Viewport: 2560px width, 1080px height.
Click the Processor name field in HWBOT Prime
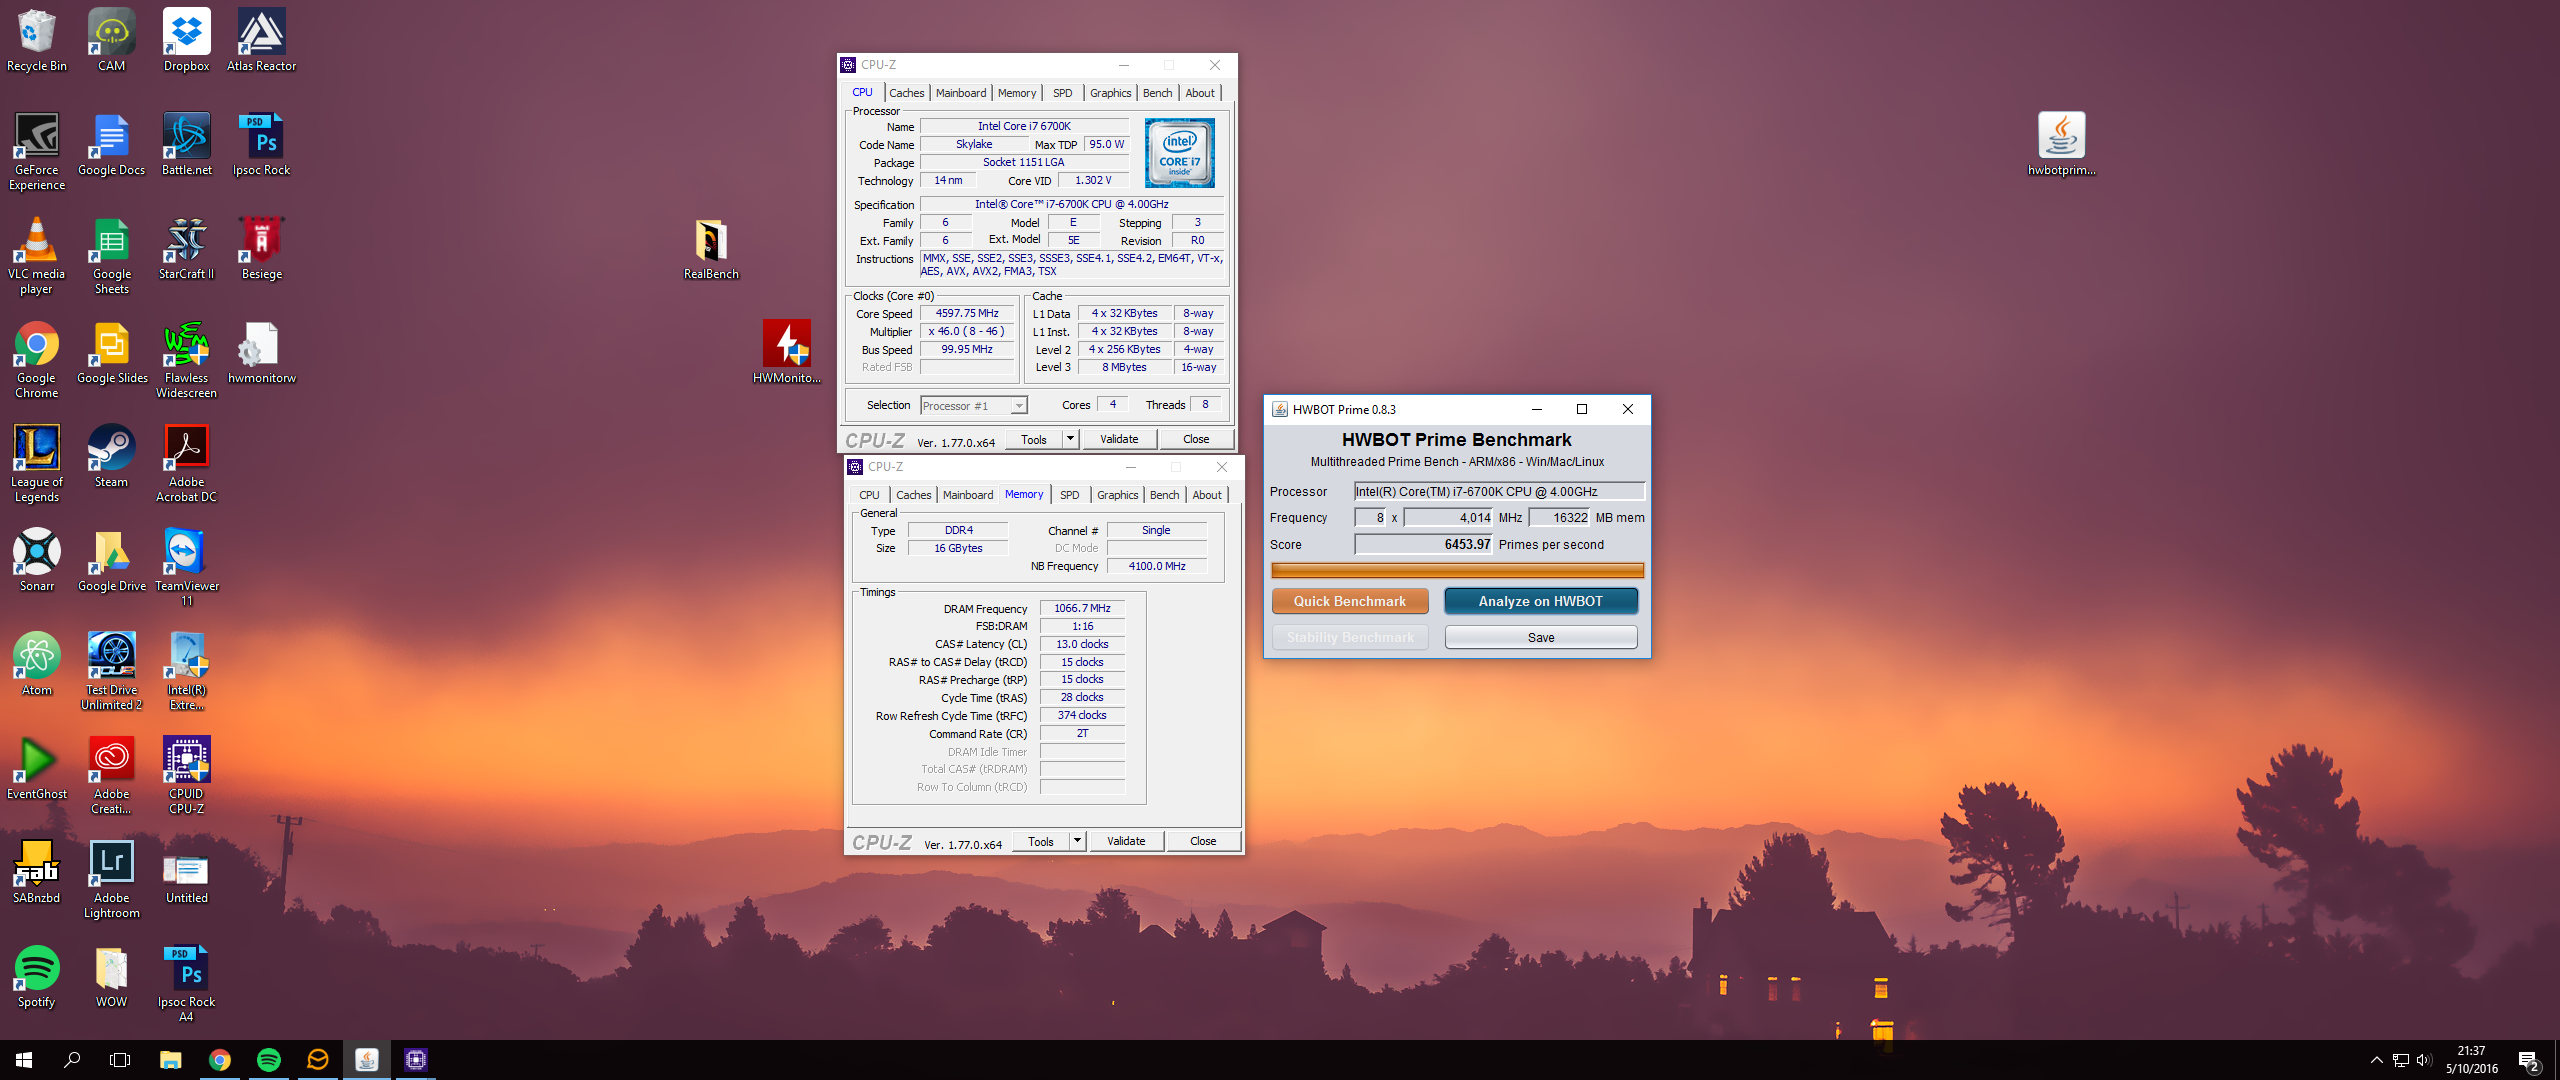pyautogui.click(x=1499, y=491)
